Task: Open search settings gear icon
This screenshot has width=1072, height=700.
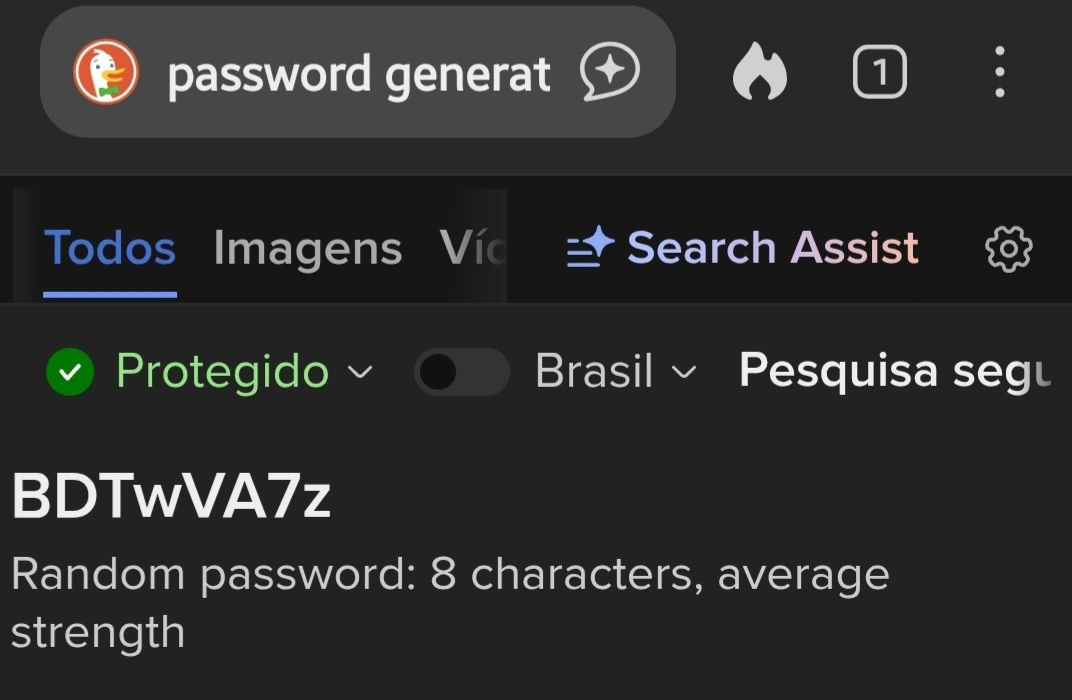Action: 1008,248
